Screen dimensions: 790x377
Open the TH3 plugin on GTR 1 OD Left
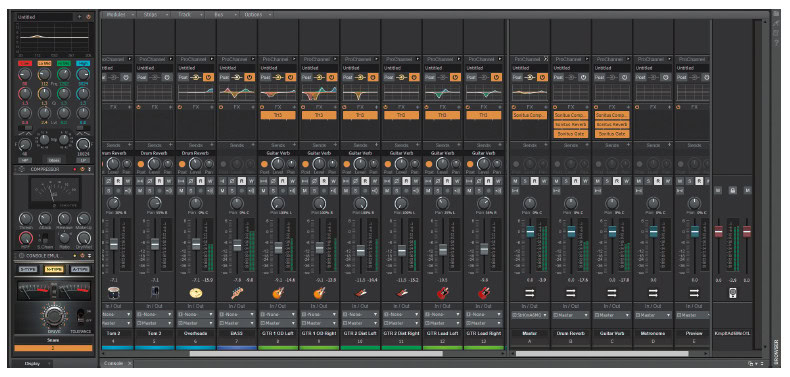[x=278, y=115]
